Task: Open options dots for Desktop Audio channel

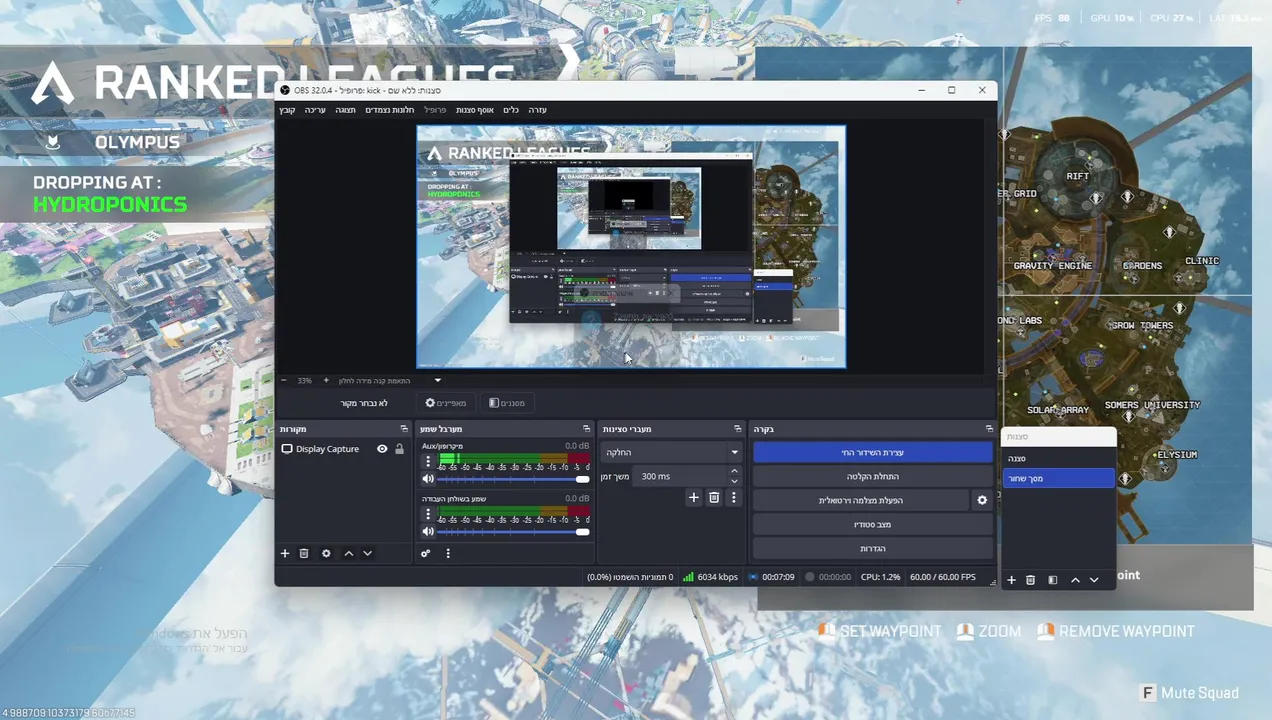Action: tap(428, 514)
